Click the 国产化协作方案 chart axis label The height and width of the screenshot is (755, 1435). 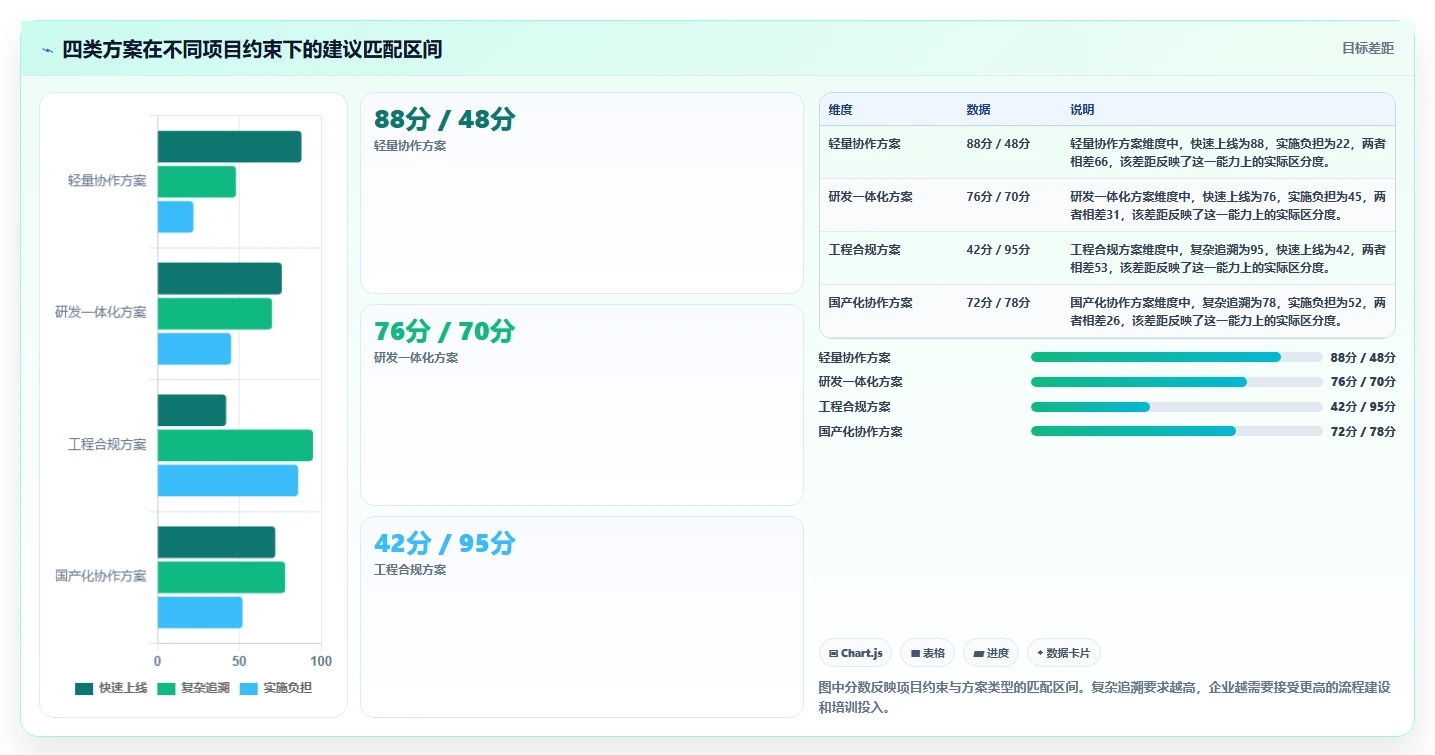(101, 576)
